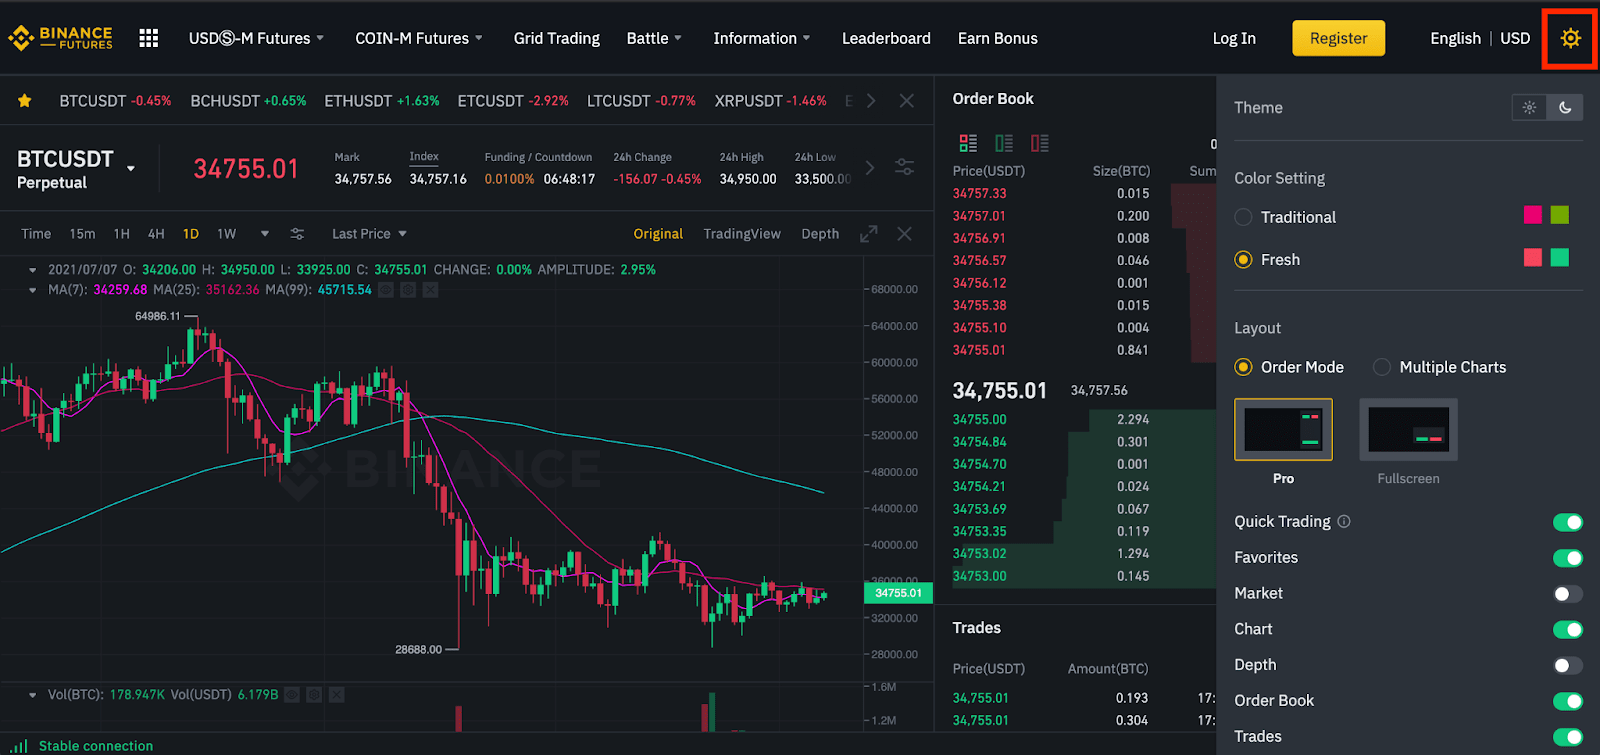1600x755 pixels.
Task: Open USDⓈ-M Futures dropdown
Action: pyautogui.click(x=256, y=38)
